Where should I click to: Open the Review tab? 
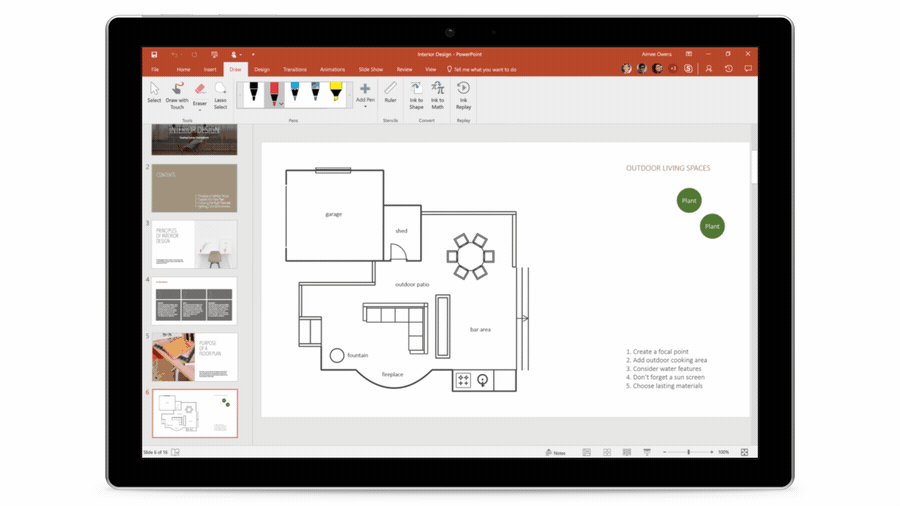point(404,69)
